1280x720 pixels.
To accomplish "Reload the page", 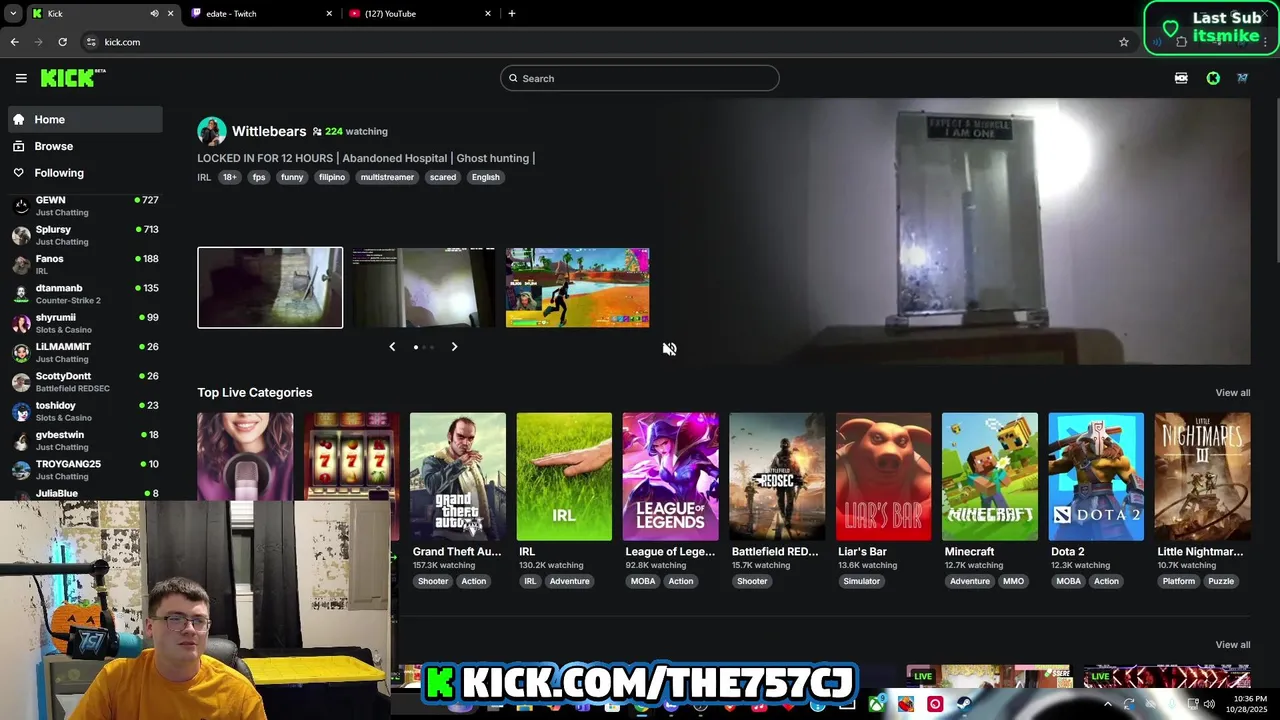I will pyautogui.click(x=62, y=42).
